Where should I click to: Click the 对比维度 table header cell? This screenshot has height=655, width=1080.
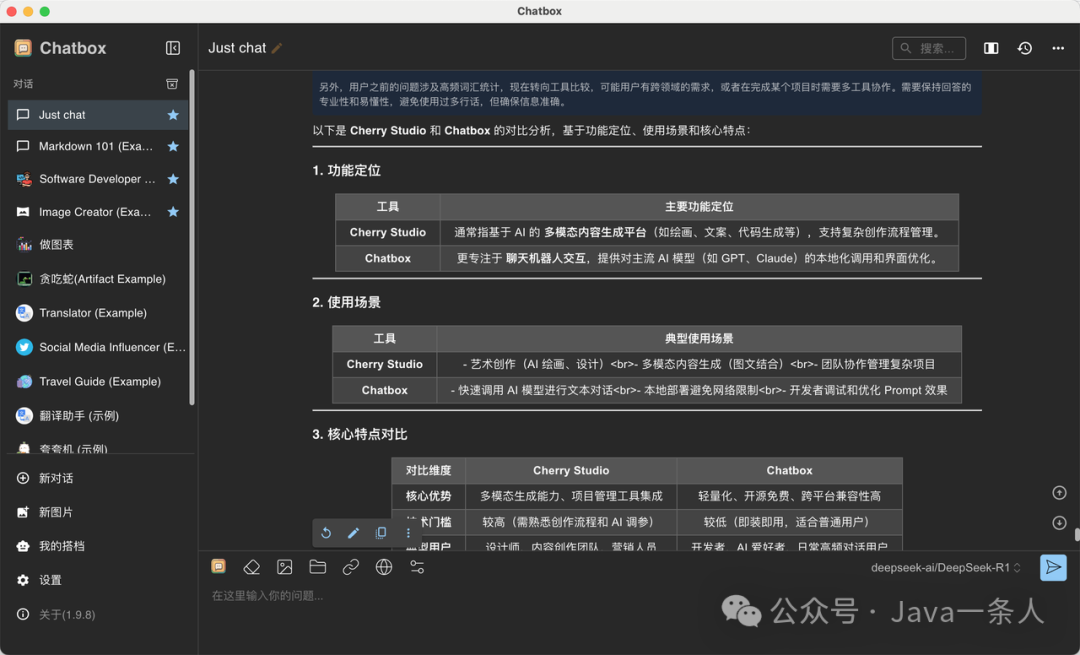coord(428,470)
